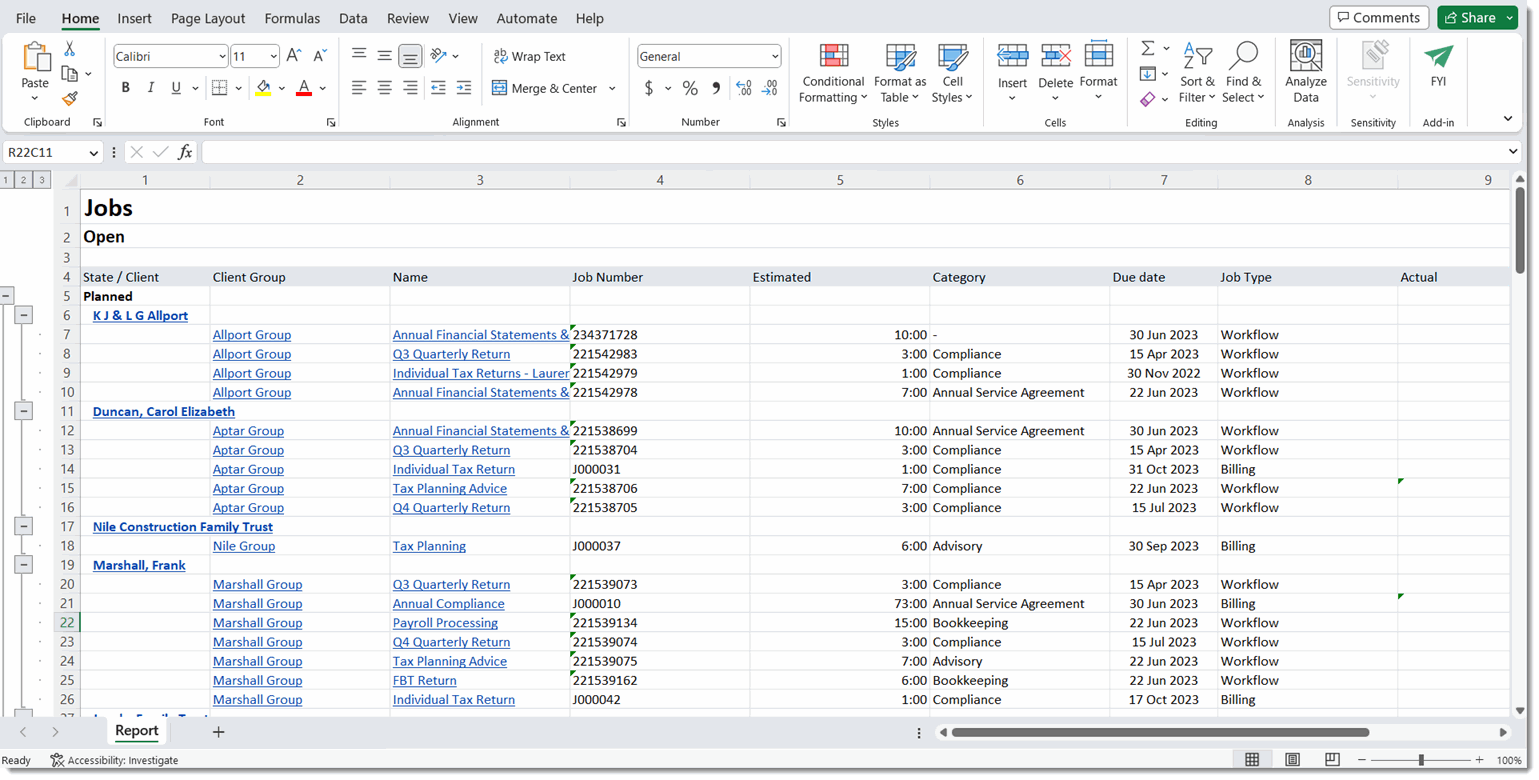The width and height of the screenshot is (1539, 780).
Task: Align text to the right
Action: (x=410, y=88)
